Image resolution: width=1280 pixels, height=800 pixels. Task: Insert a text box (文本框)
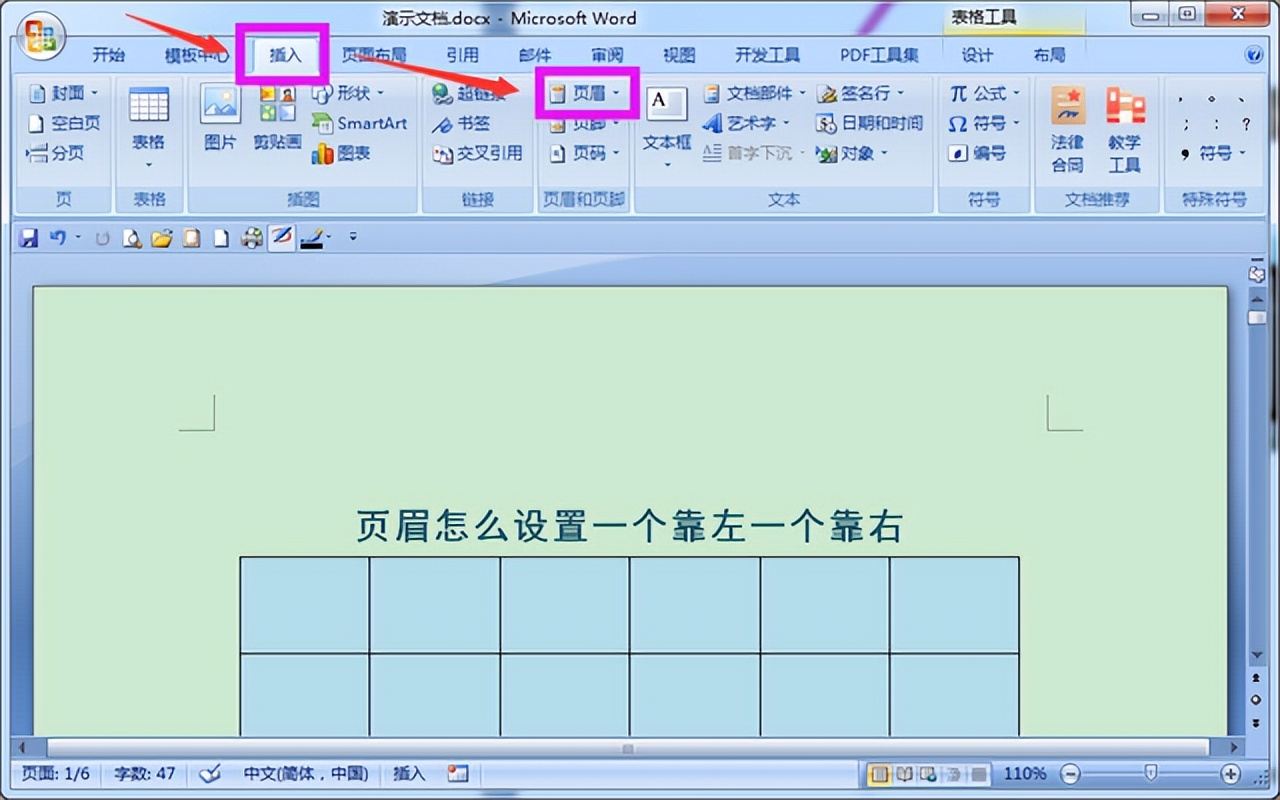tap(667, 127)
